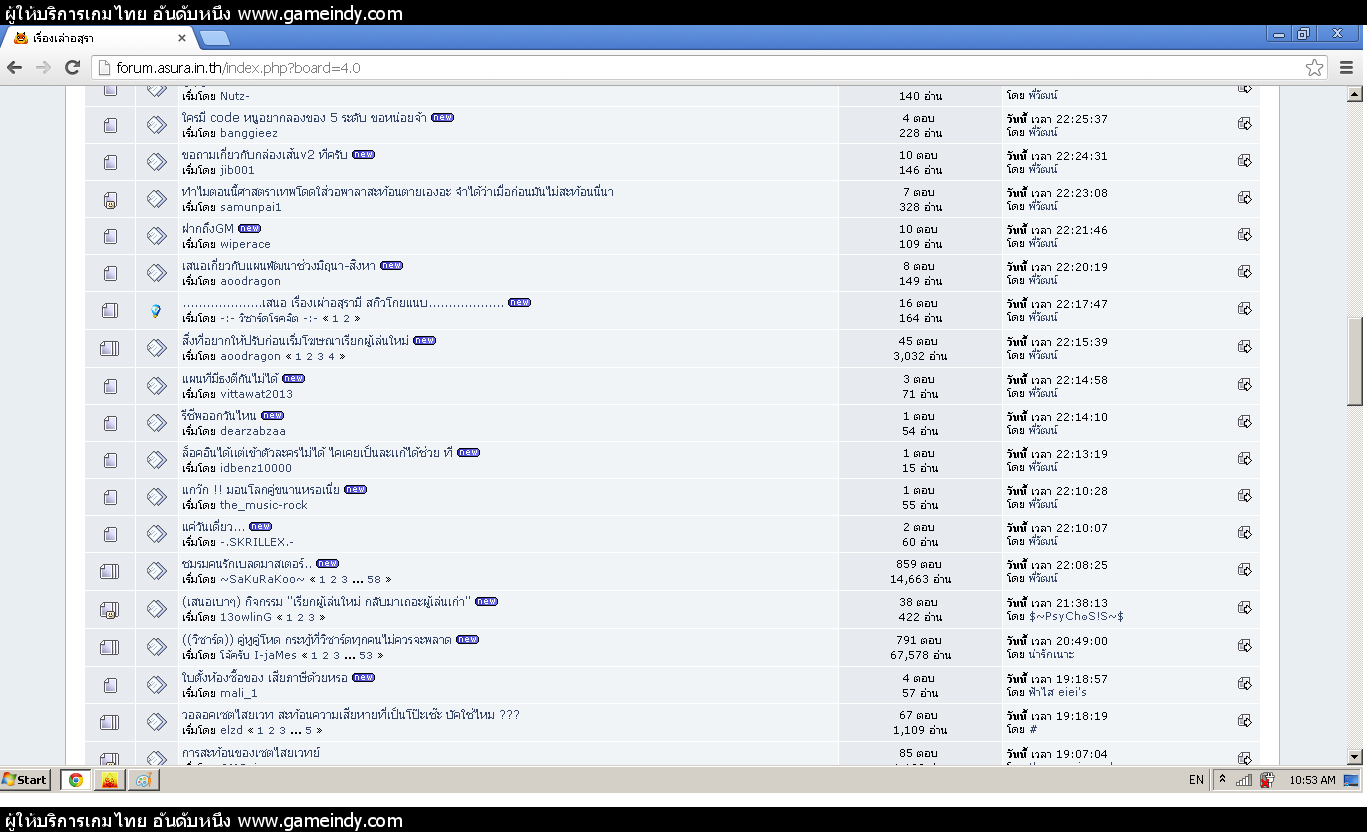Go to page 53 of I-jaMes topic
Viewport: 1367px width, 832px height.
click(366, 656)
